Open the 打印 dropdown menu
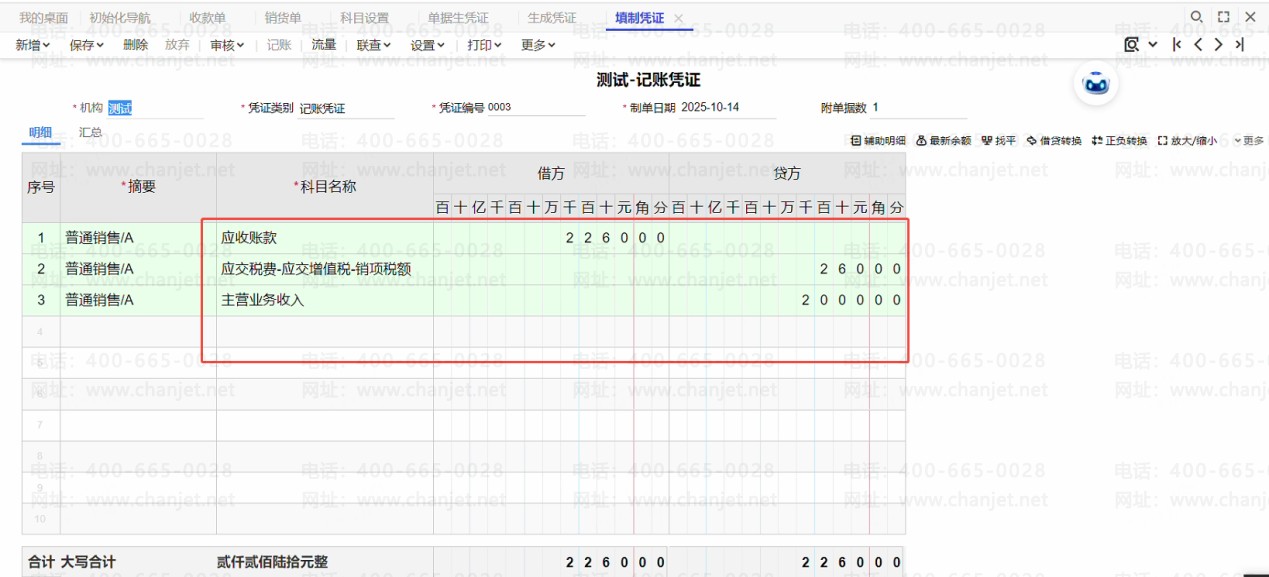 pyautogui.click(x=485, y=45)
